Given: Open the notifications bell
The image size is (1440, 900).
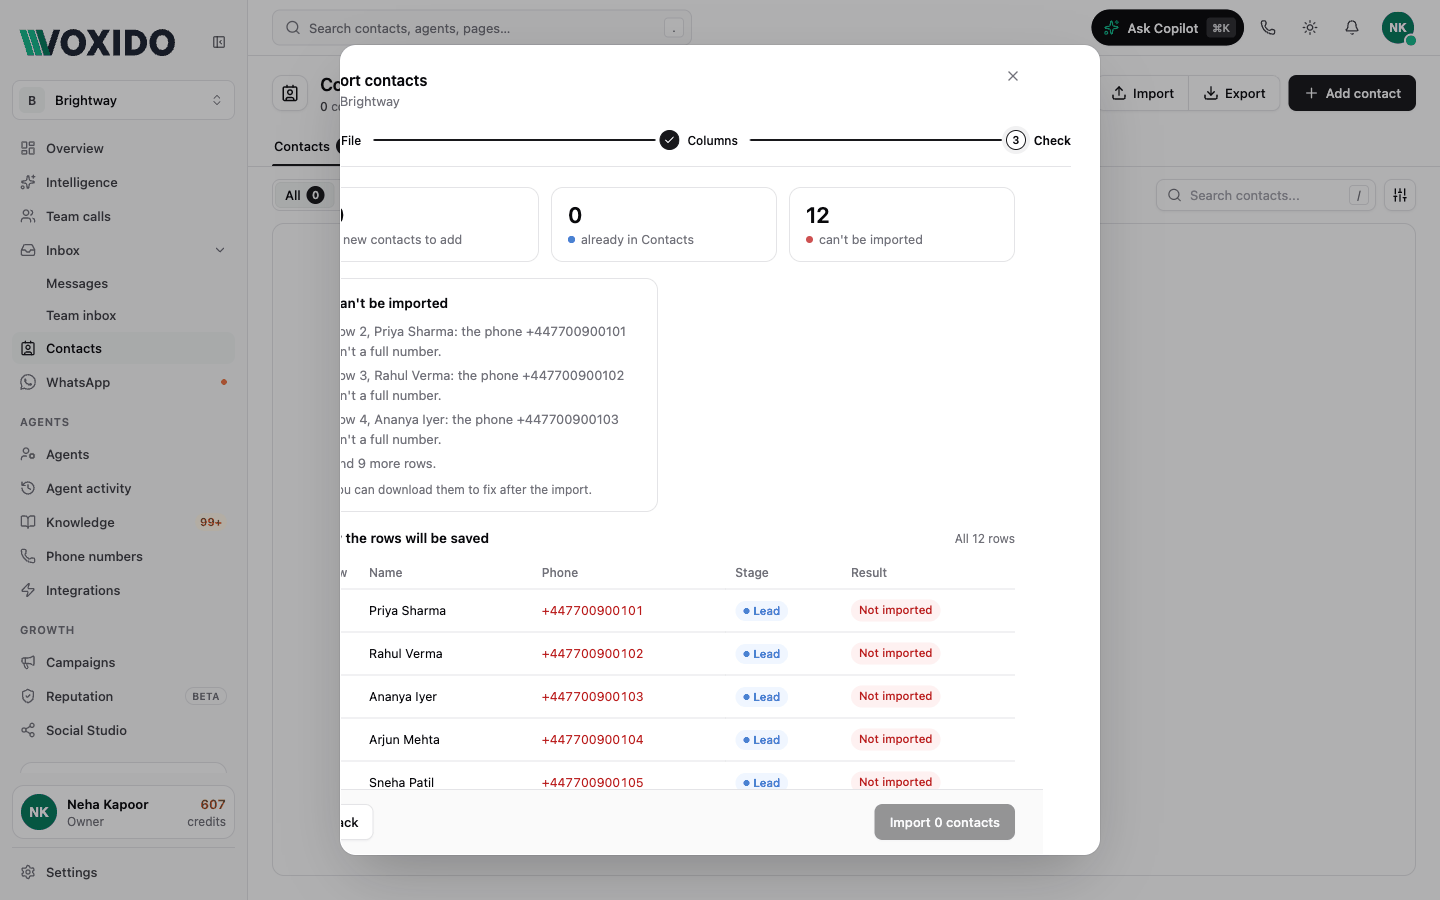Looking at the screenshot, I should point(1352,28).
